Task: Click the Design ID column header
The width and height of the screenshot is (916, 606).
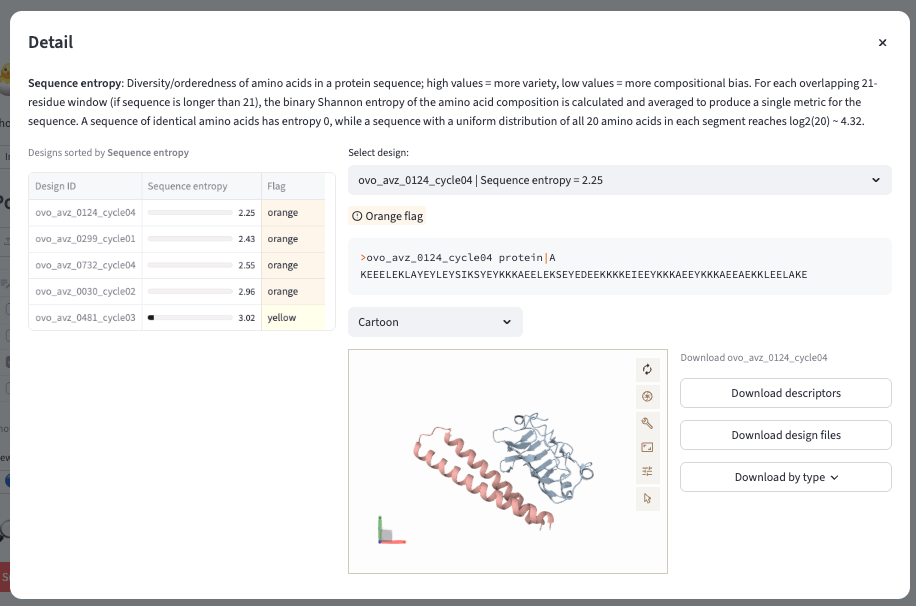Action: 55,186
